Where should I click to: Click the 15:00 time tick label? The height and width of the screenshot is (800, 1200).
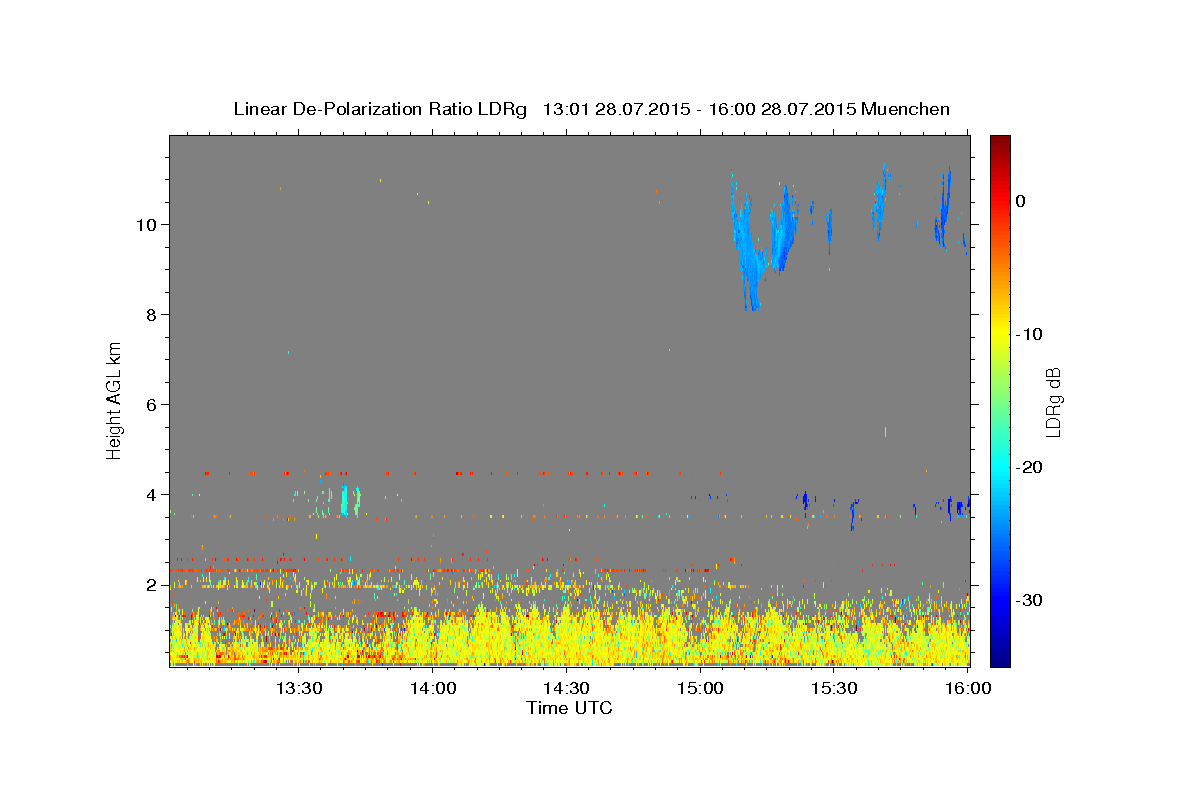pos(700,688)
